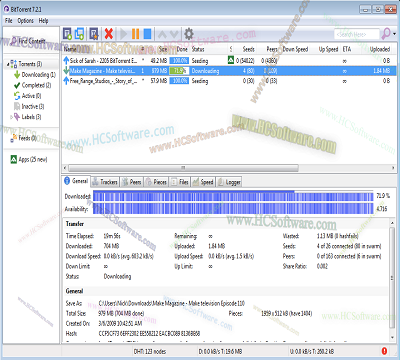The width and height of the screenshot is (400, 360).
Task: Select Find Content in sidebar
Action: click(x=28, y=41)
